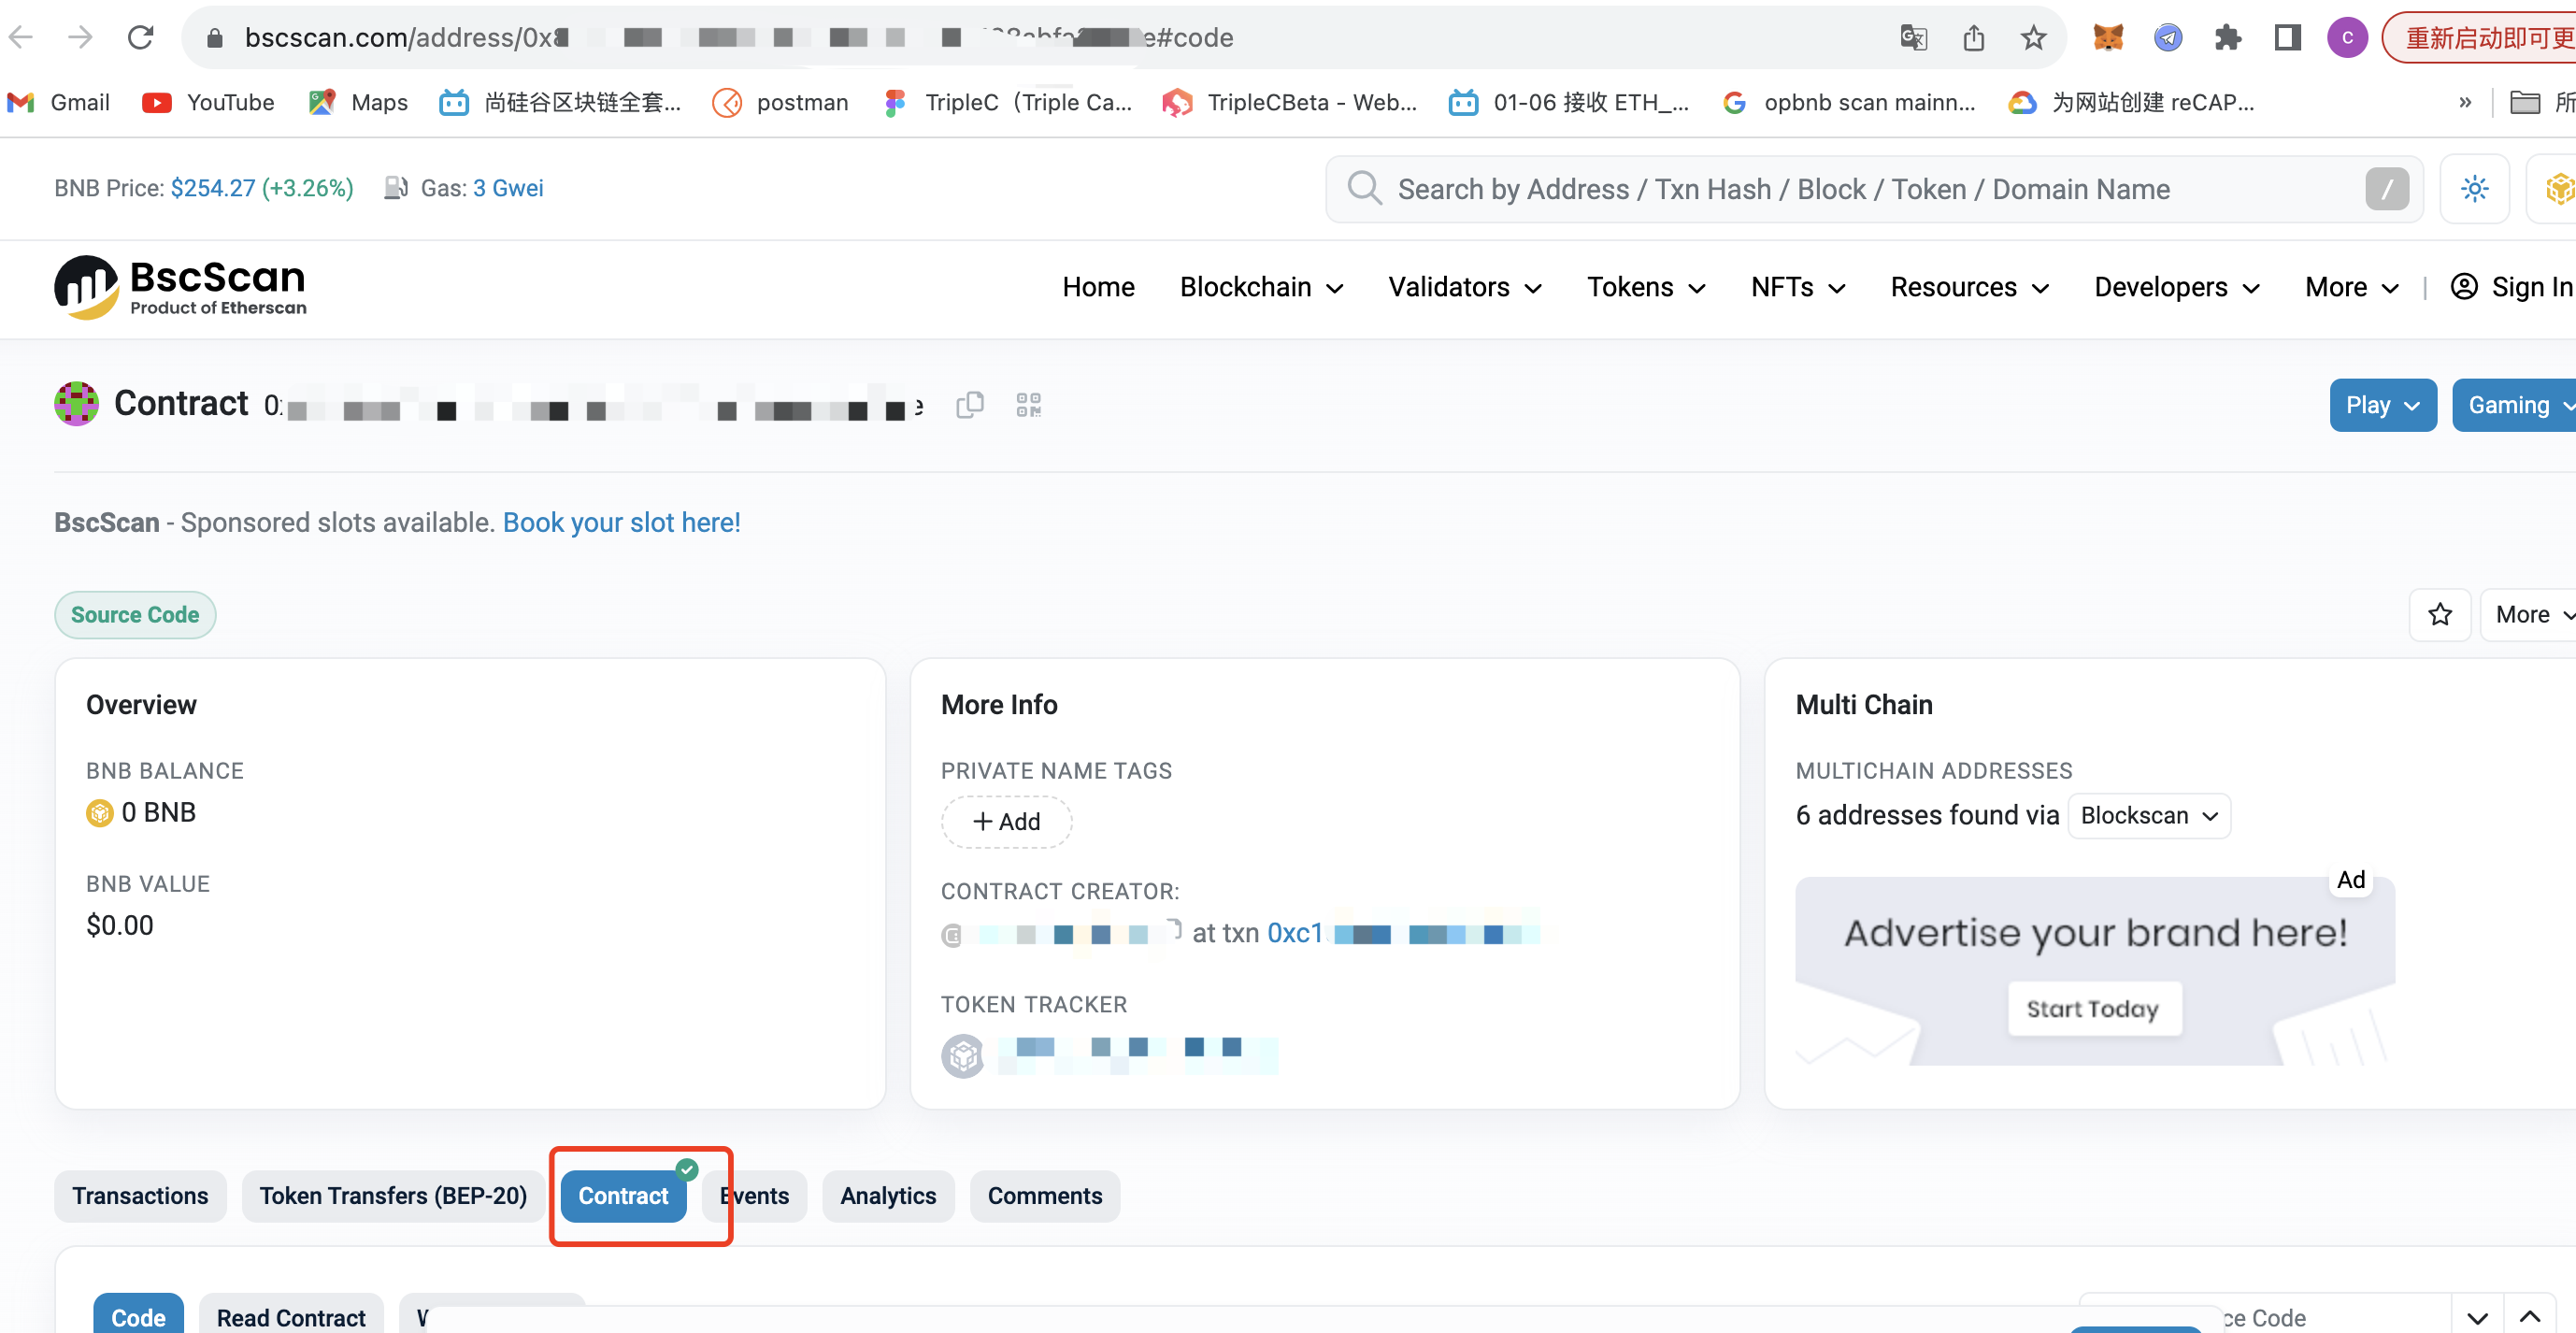Click the Start Today ad button
Screen dimensions: 2576x1333
(x=2093, y=1008)
